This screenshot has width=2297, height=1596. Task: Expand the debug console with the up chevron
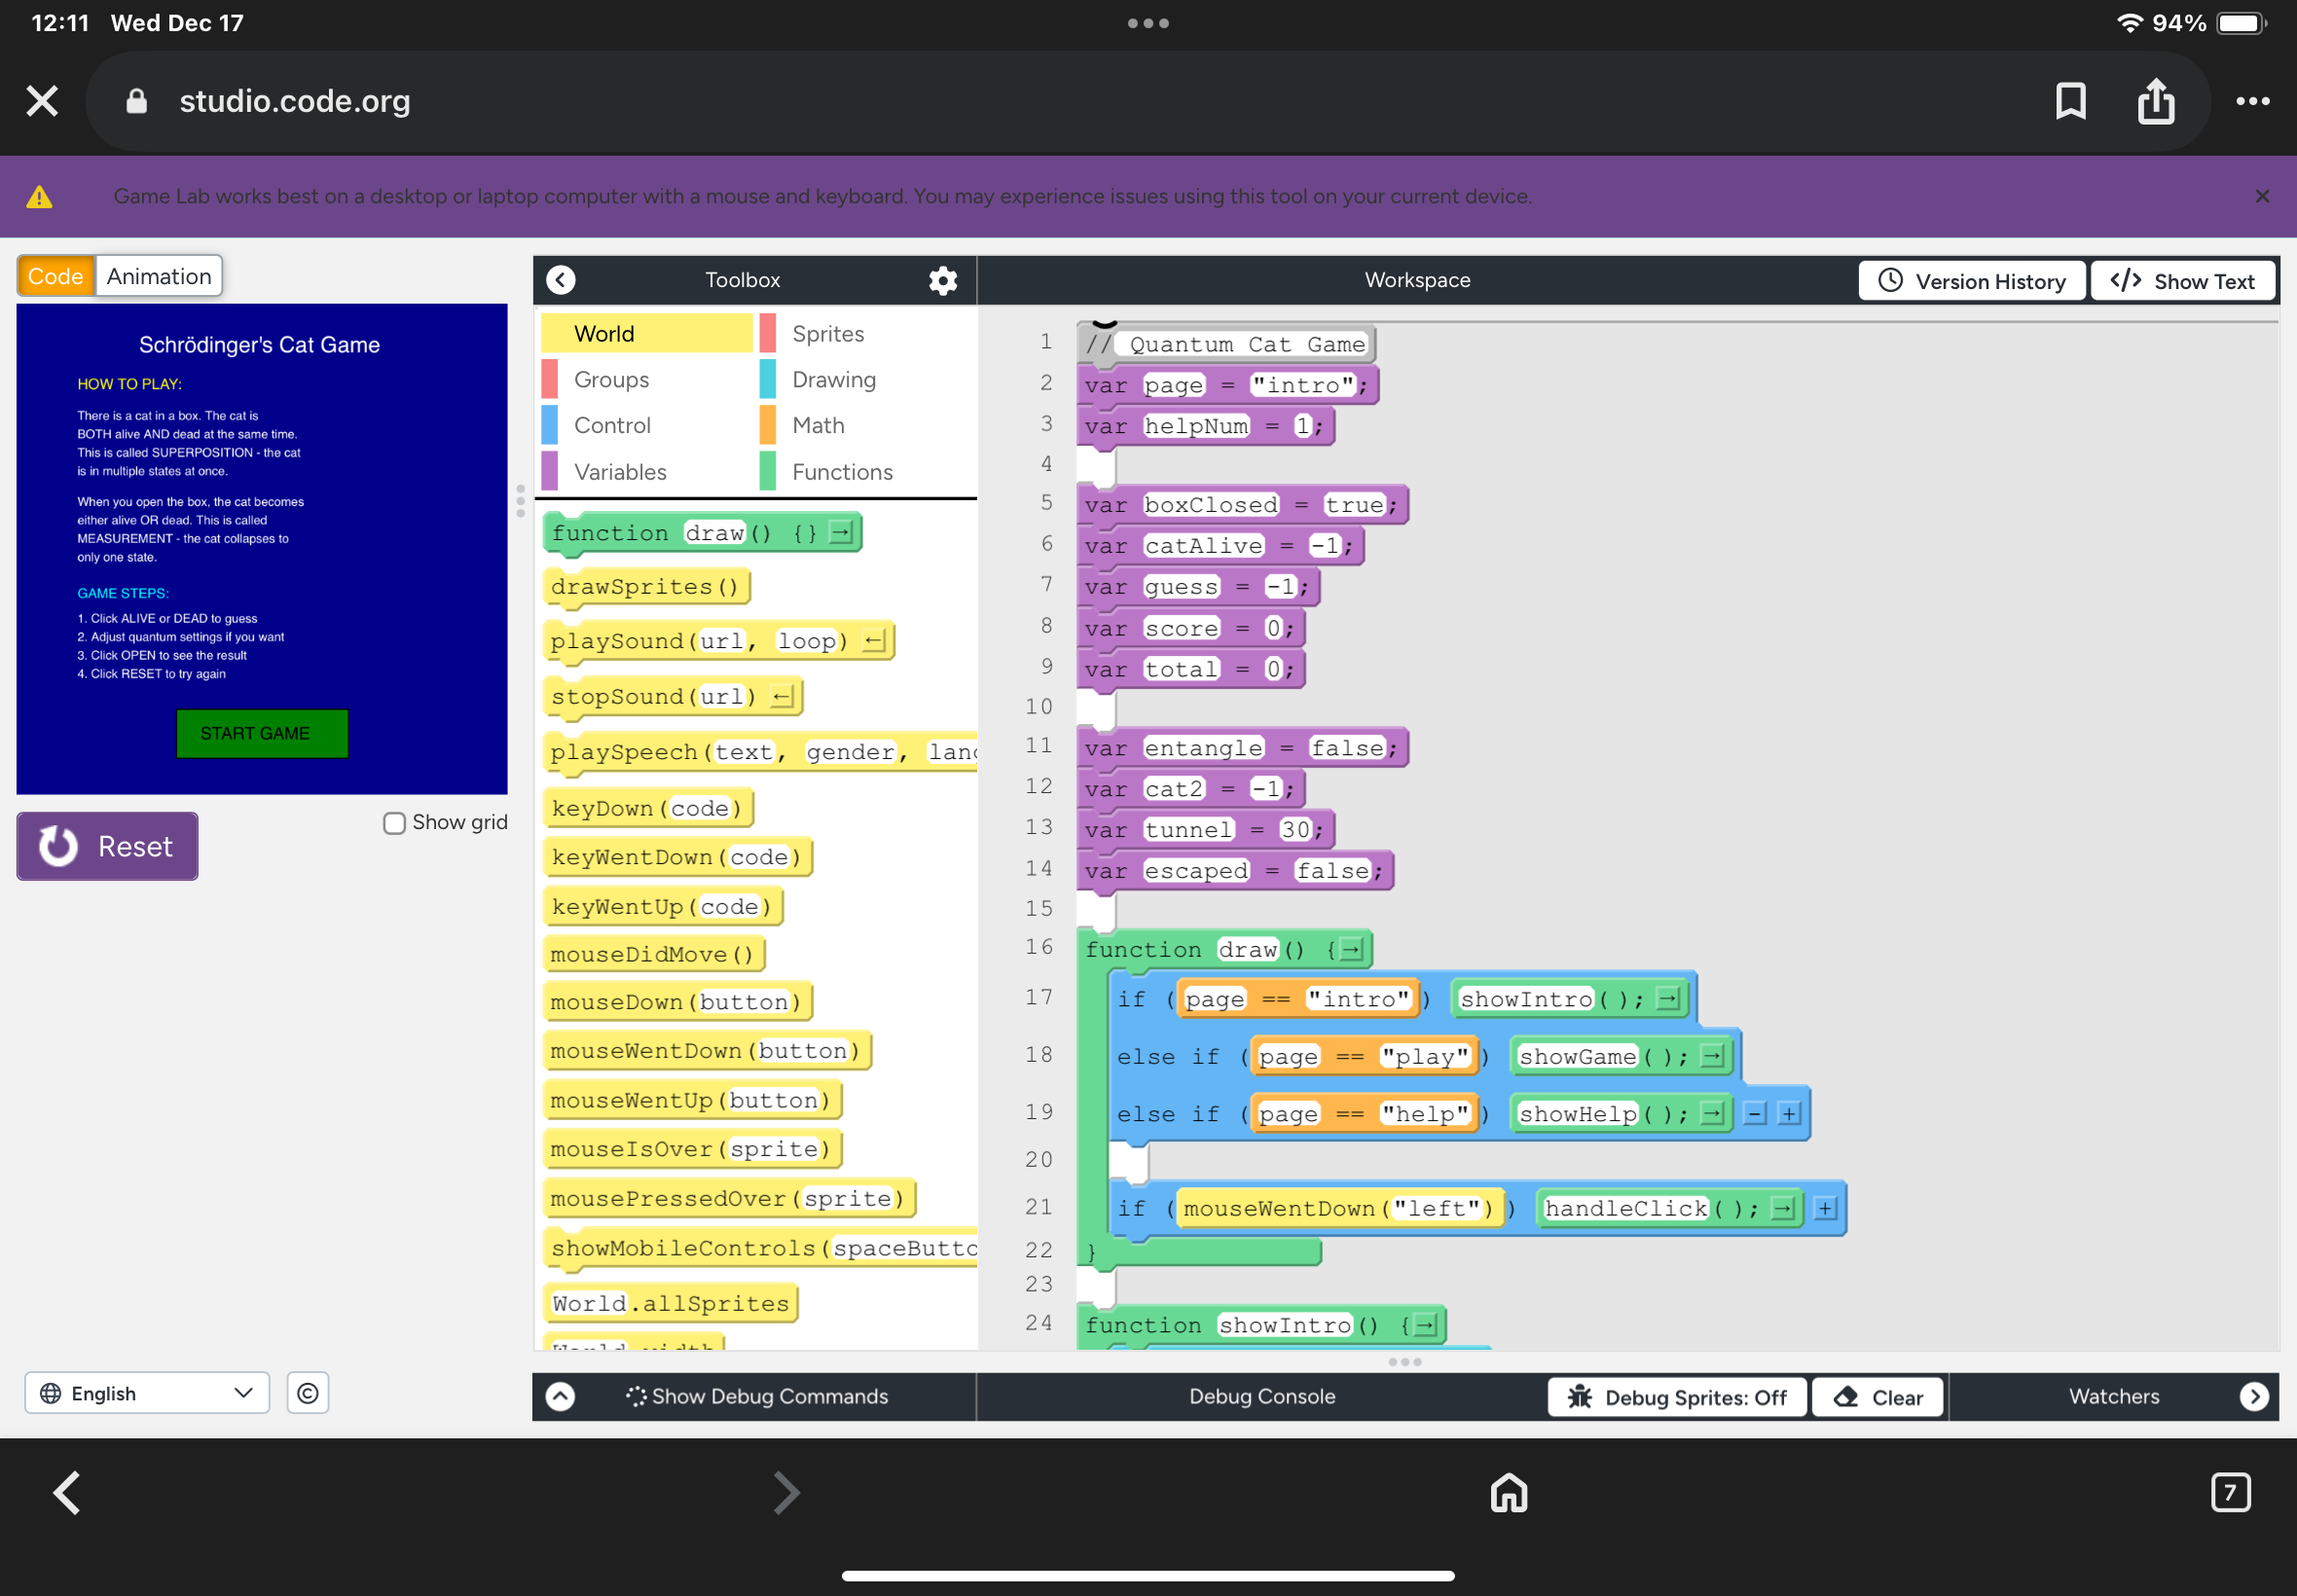561,1397
